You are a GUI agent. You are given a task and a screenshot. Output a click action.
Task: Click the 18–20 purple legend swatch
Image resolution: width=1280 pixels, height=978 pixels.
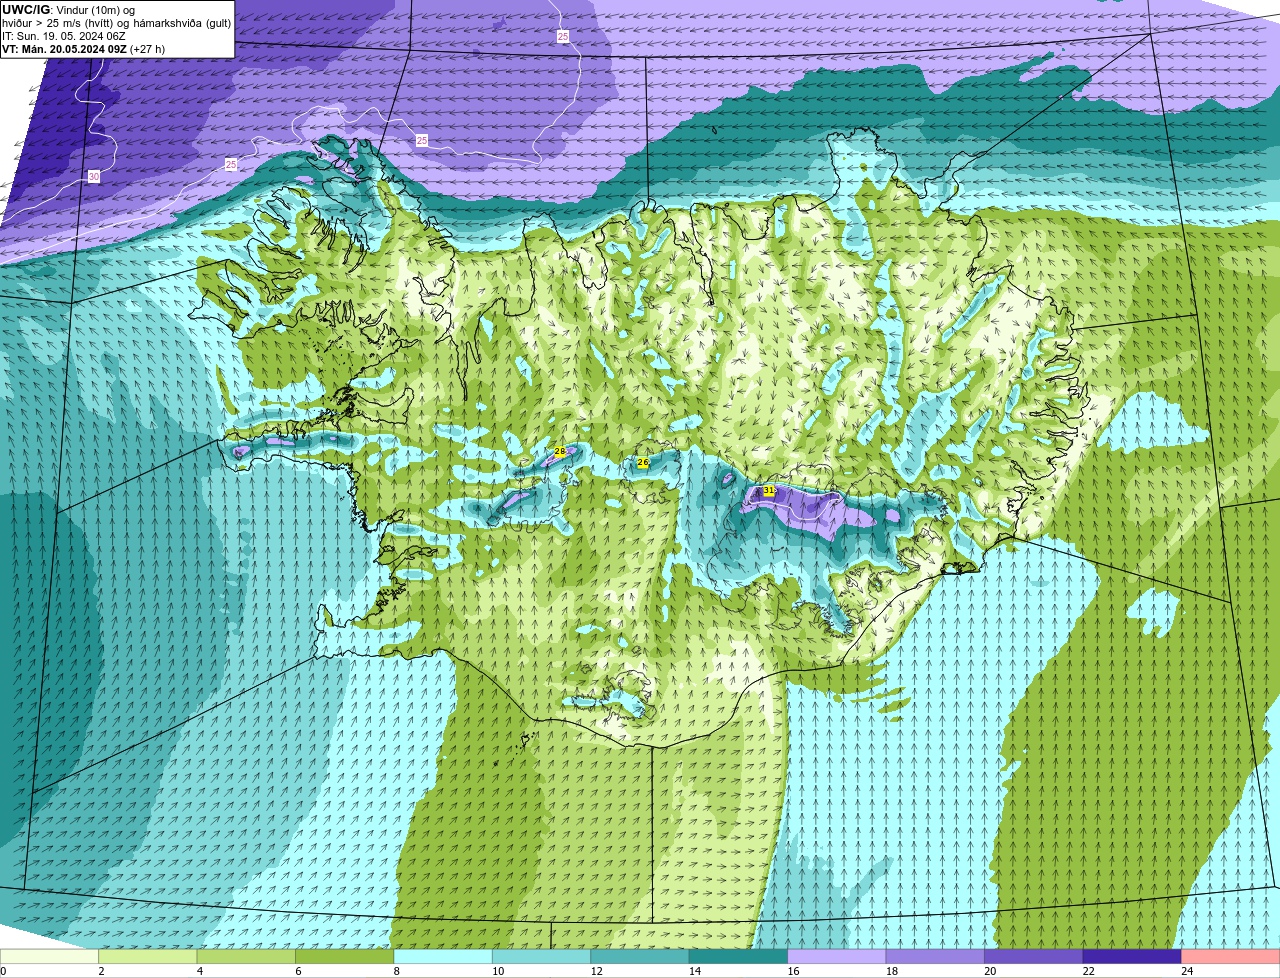click(x=936, y=956)
